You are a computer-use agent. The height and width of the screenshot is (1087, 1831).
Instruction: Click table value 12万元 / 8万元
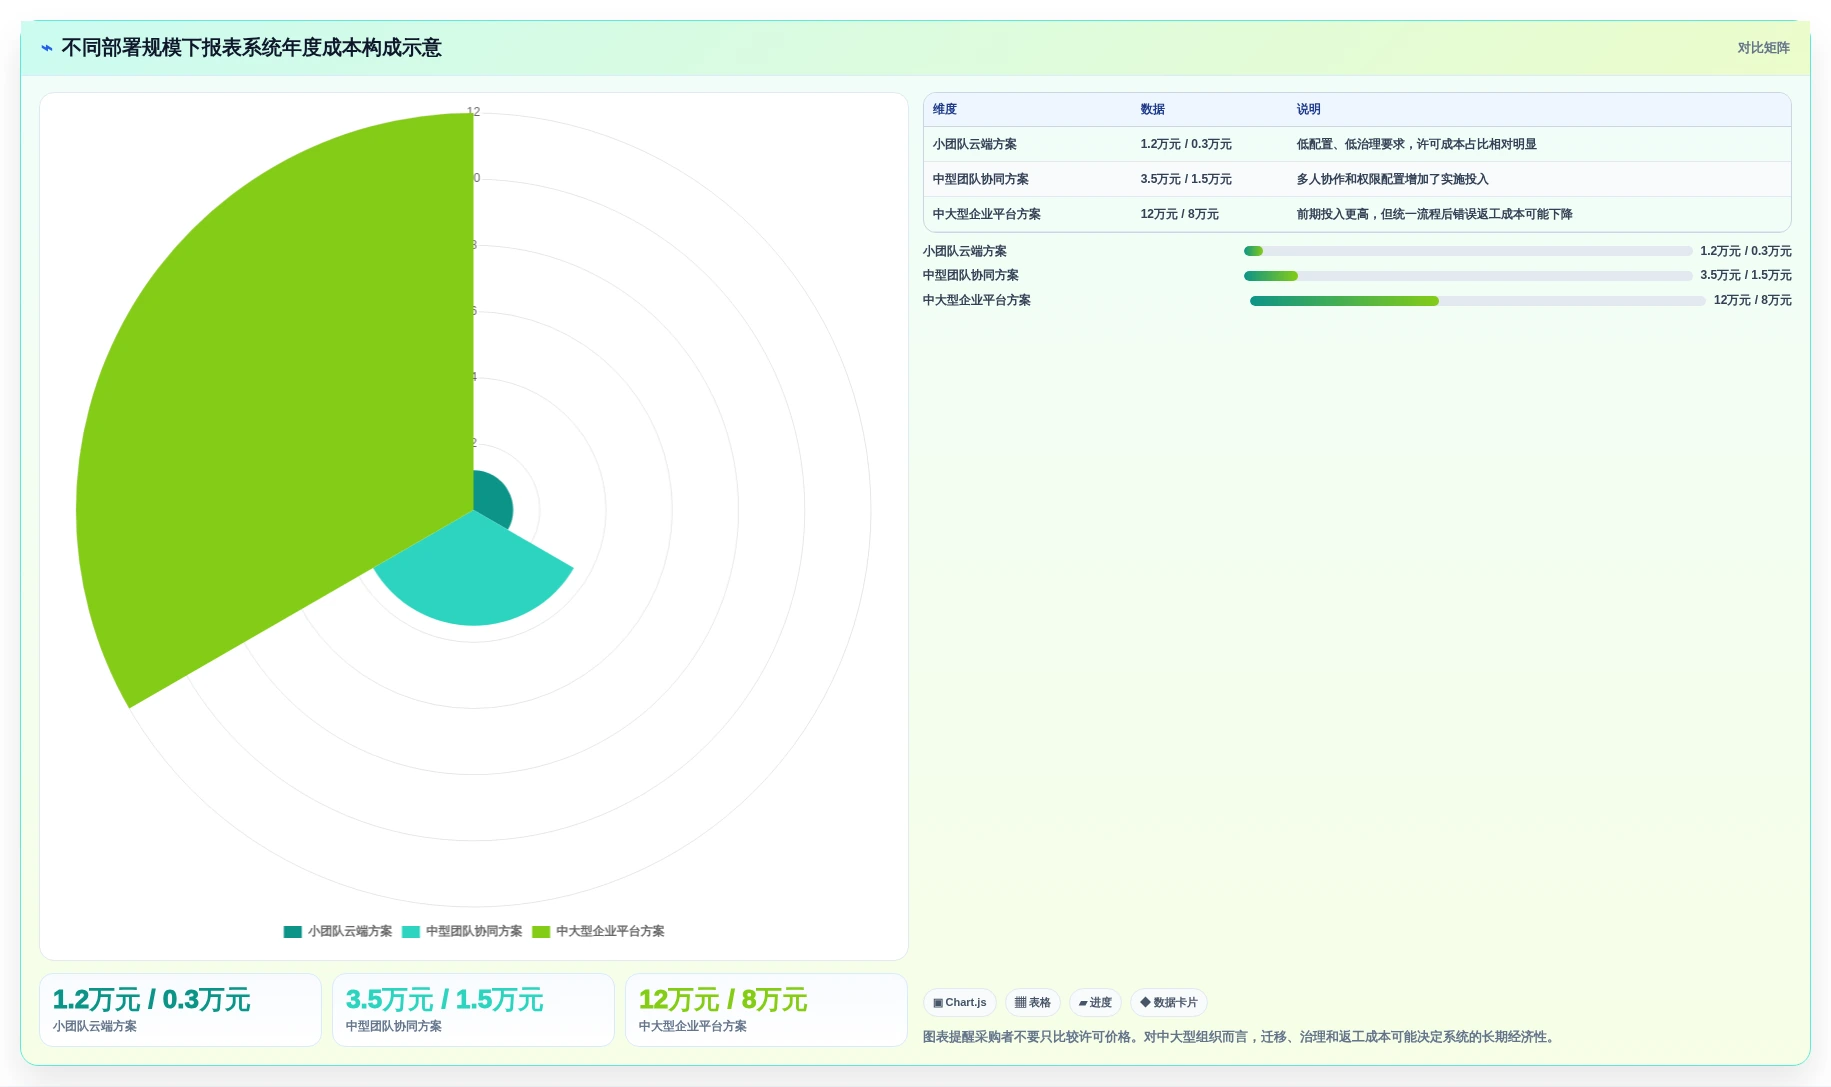[1180, 215]
